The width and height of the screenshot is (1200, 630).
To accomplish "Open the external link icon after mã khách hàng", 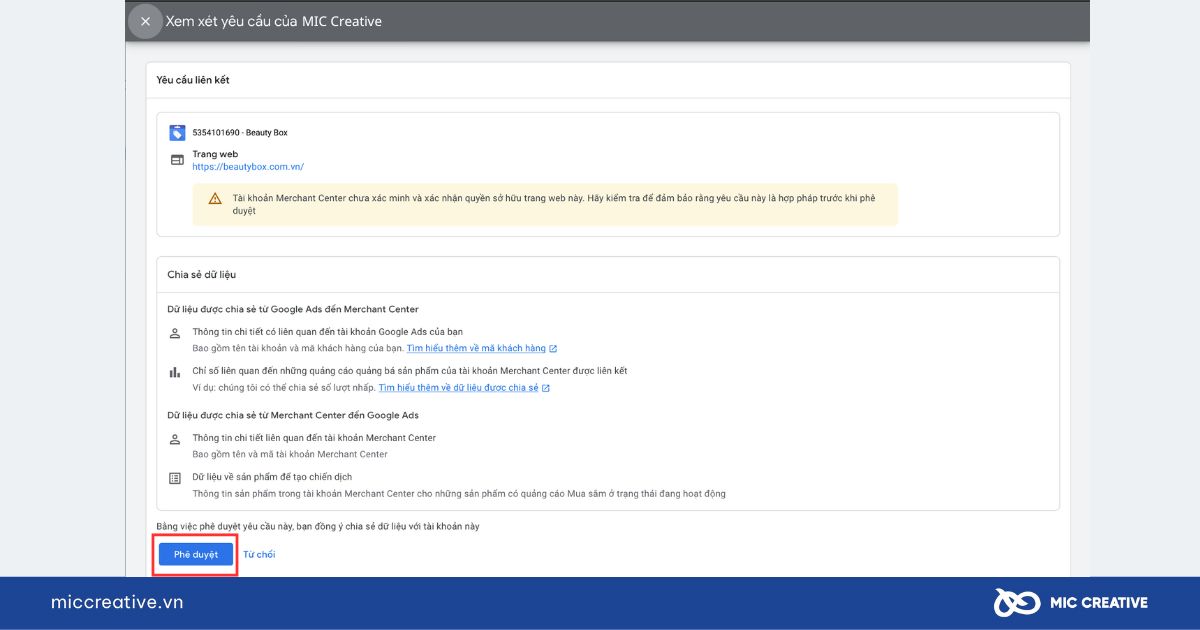I will coord(553,349).
